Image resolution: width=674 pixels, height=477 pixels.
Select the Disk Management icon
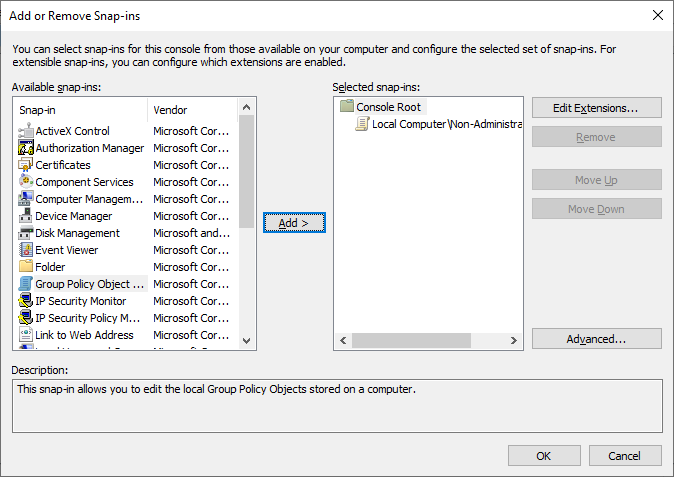point(26,233)
